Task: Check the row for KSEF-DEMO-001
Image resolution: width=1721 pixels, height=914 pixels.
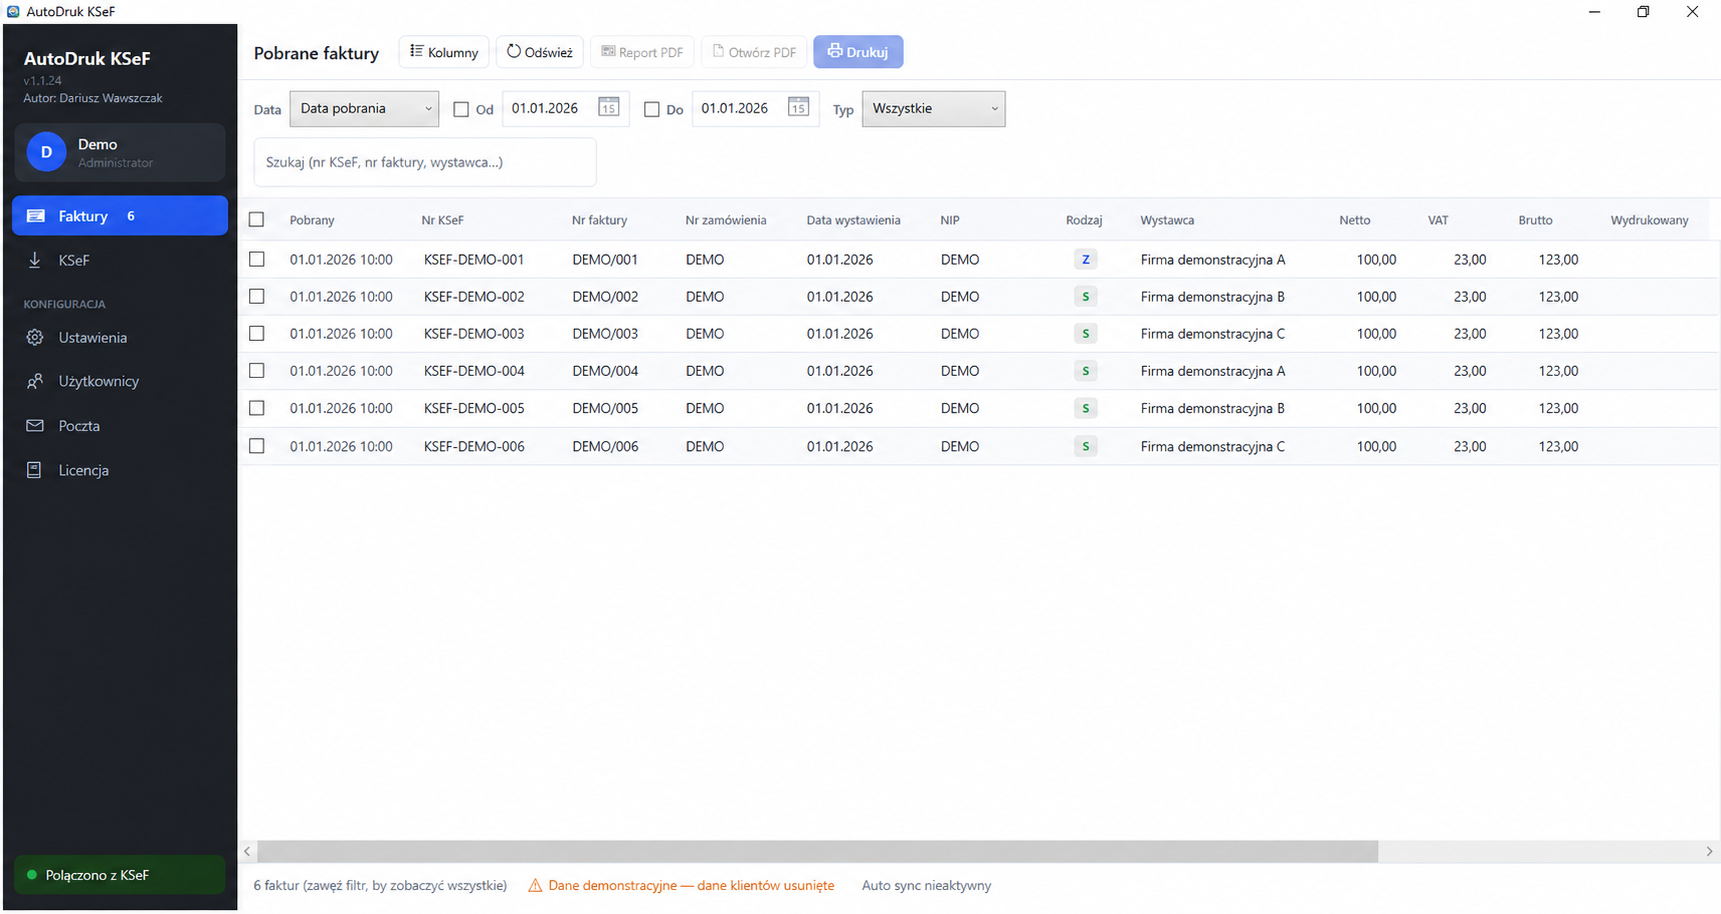Action: point(257,259)
